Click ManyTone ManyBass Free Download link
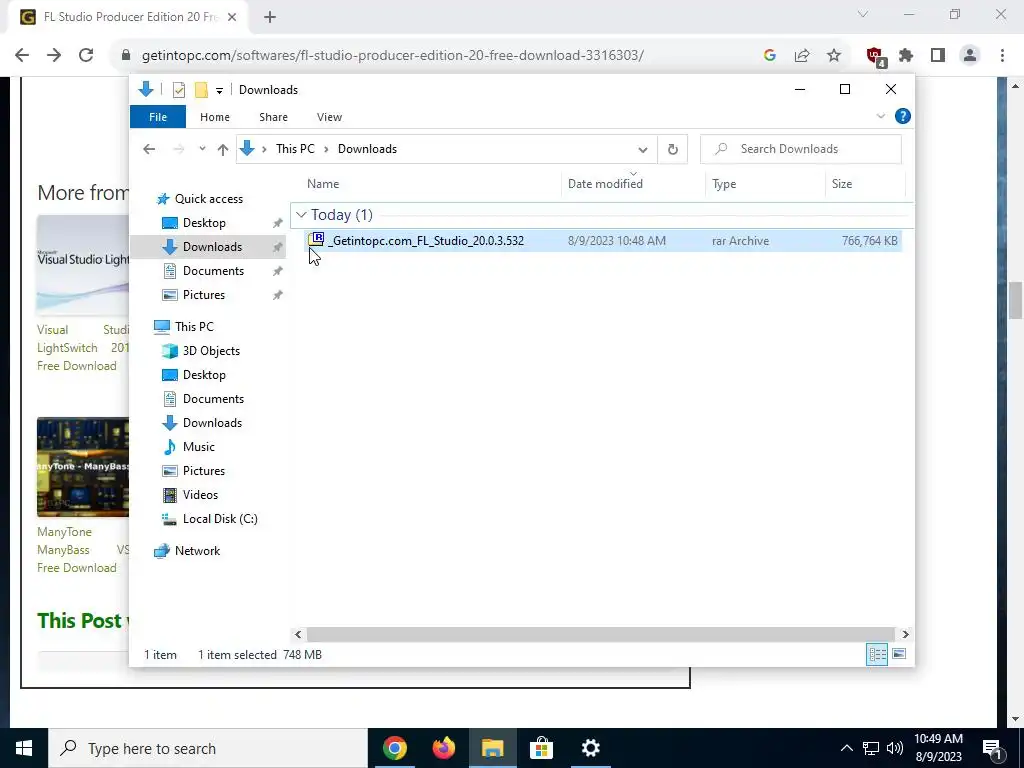 point(83,550)
